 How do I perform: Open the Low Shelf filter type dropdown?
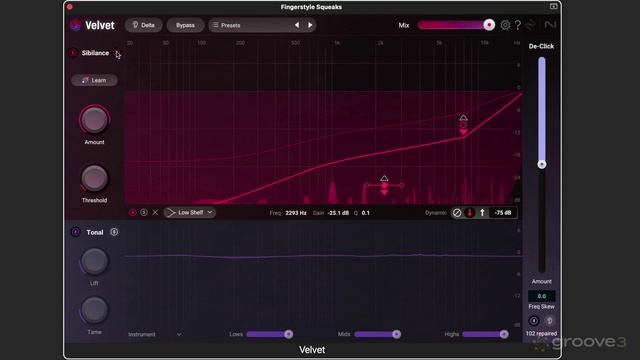coord(190,212)
